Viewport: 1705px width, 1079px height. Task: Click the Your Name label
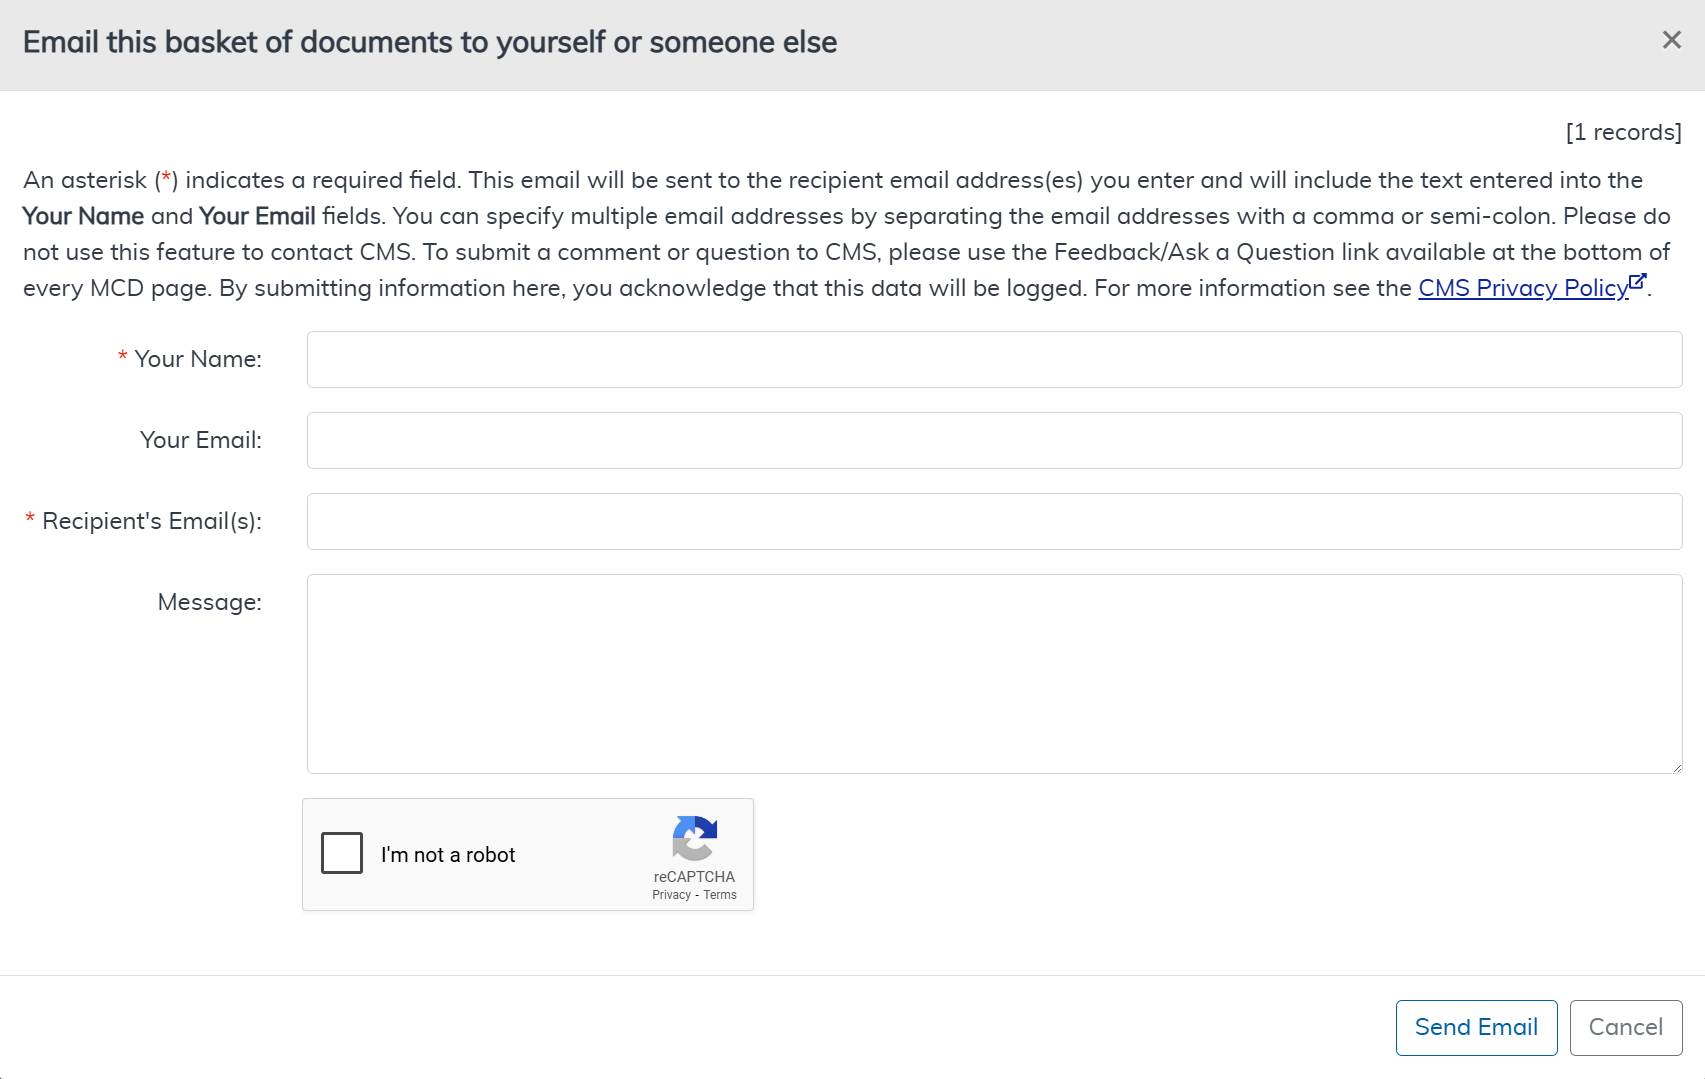click(198, 360)
